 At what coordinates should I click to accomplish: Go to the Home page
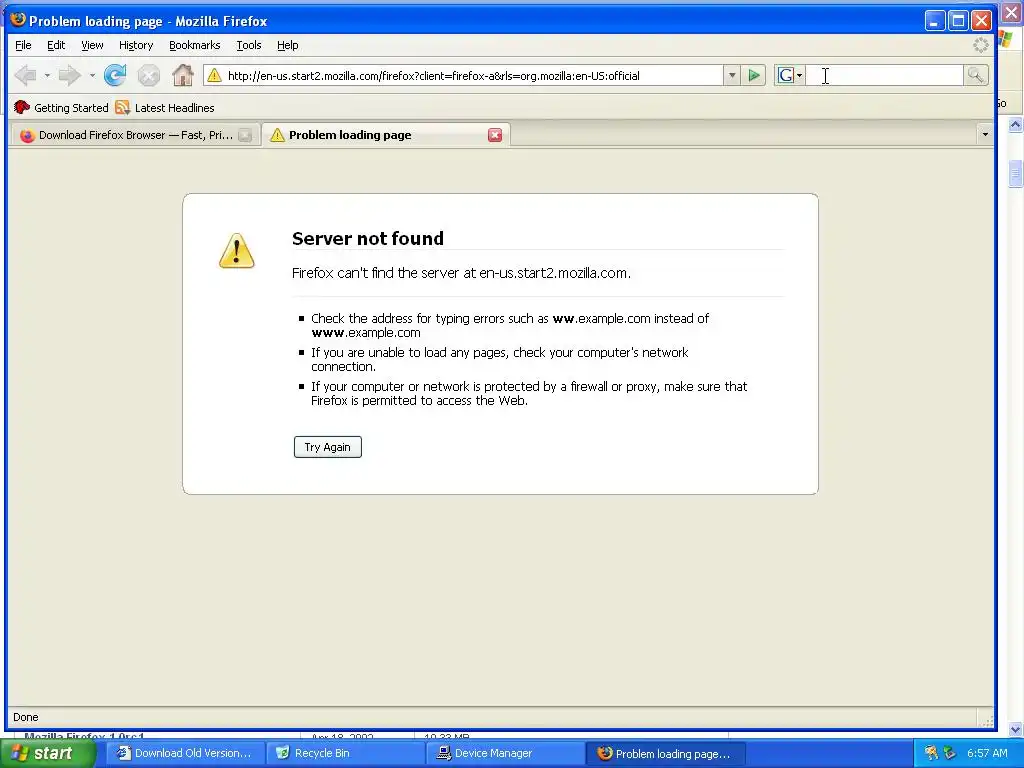click(x=183, y=76)
